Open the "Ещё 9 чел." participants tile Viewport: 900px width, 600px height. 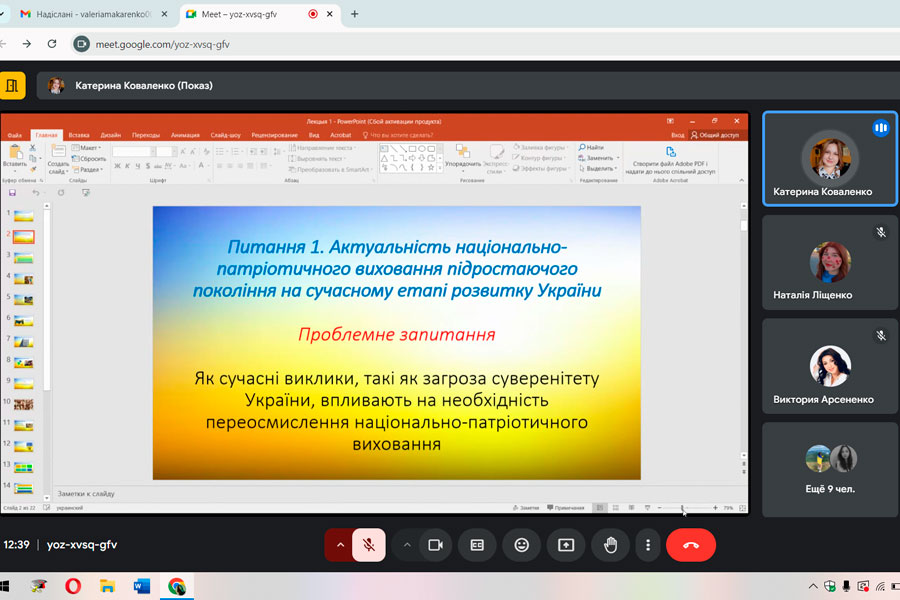click(829, 470)
